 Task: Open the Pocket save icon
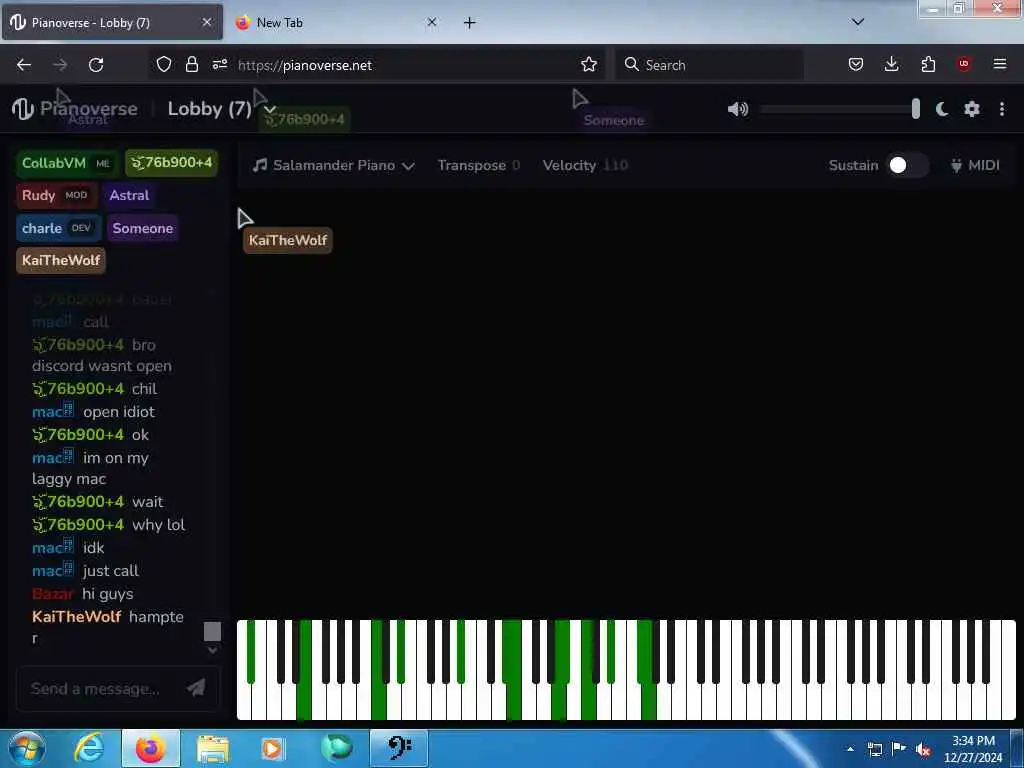click(856, 65)
